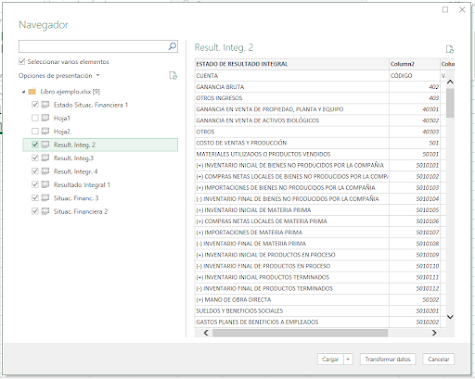The width and height of the screenshot is (475, 379).
Task: Click horizontal scrollbar left arrow
Action: pyautogui.click(x=206, y=333)
